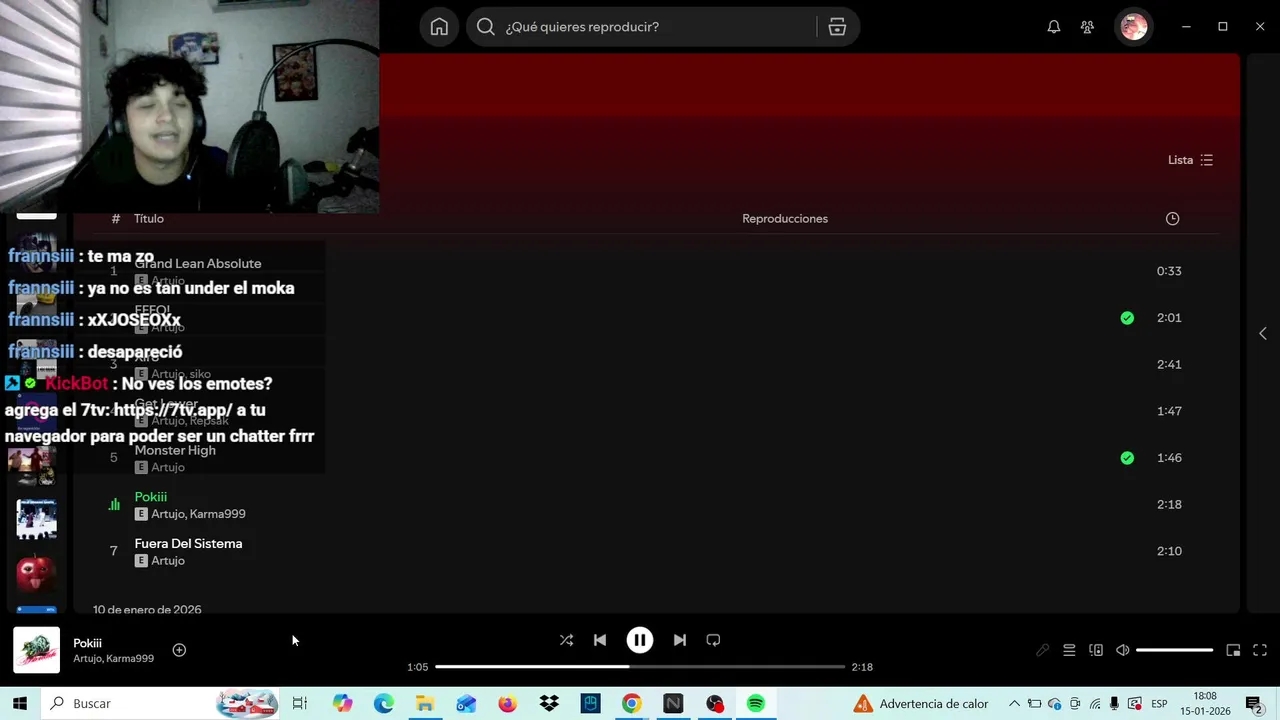
Task: Connect to a device icon
Action: point(1096,650)
